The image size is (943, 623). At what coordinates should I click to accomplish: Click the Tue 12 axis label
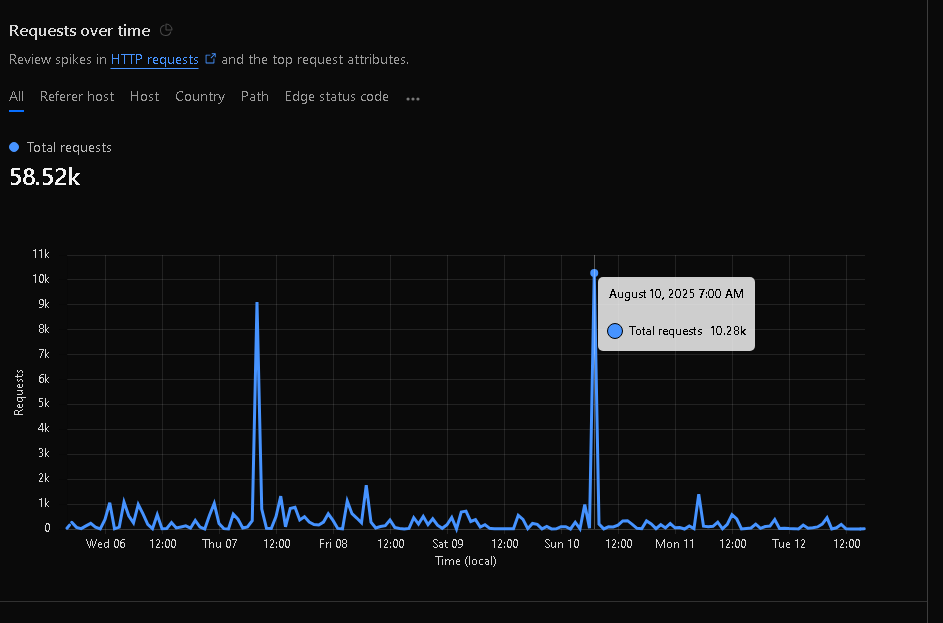tap(789, 544)
